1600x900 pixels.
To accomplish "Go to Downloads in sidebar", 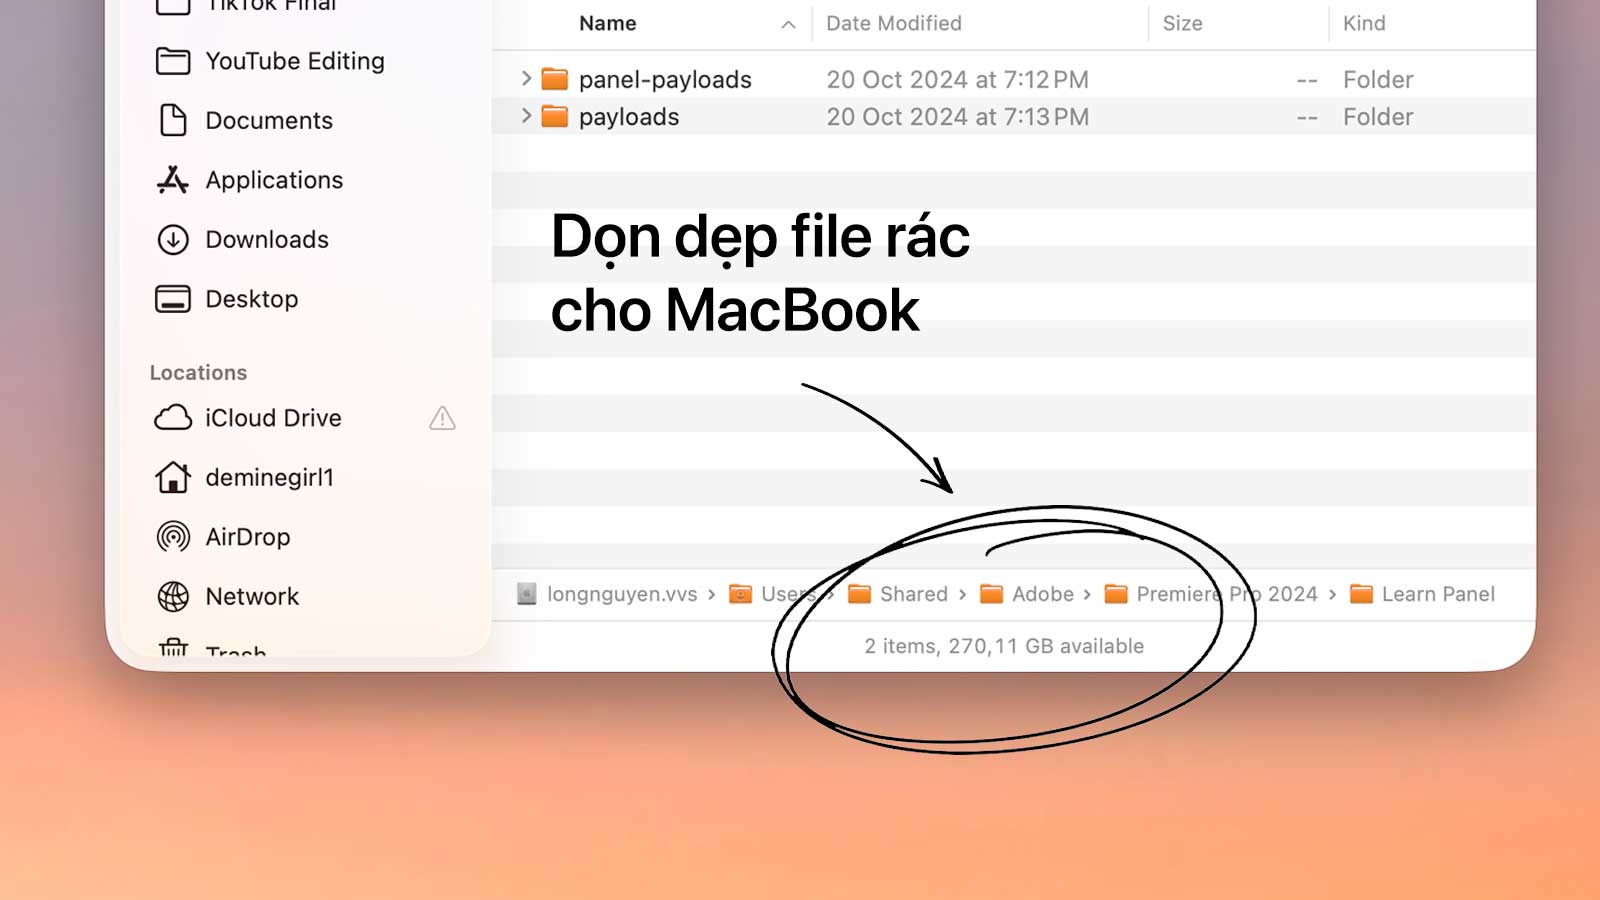I will [266, 240].
